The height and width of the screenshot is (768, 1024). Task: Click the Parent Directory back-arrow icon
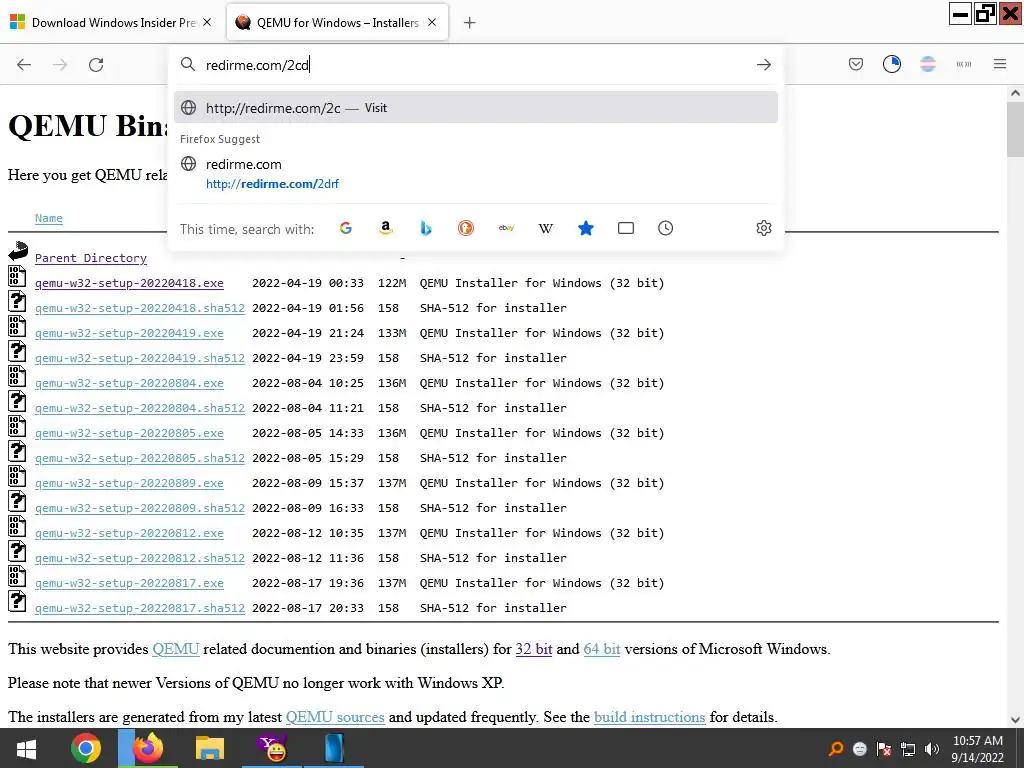(x=18, y=251)
